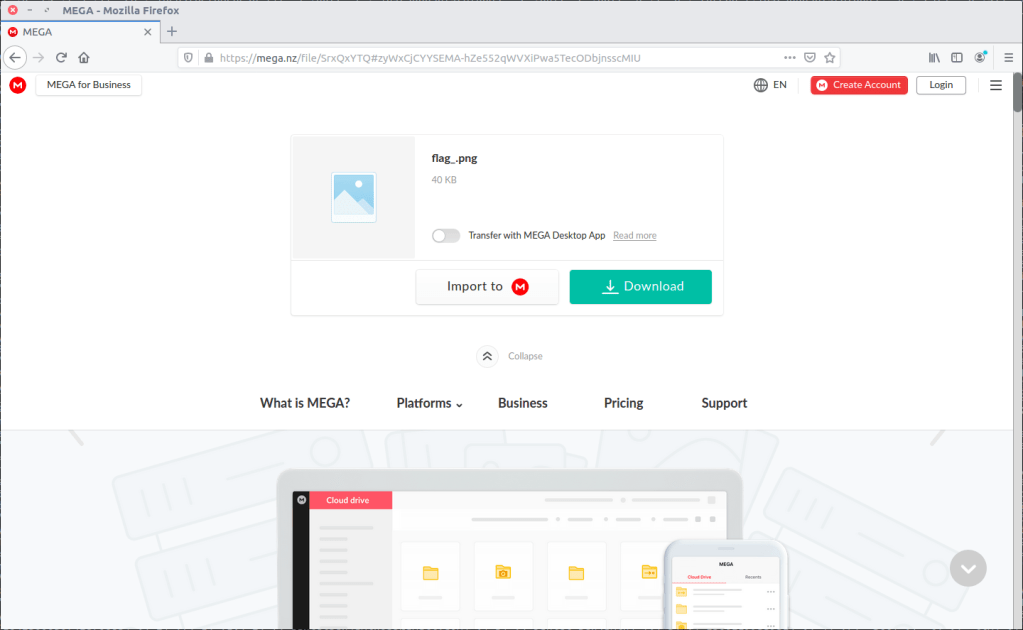Click the scroll-down circle arrow icon
The height and width of the screenshot is (630, 1023).
click(968, 568)
